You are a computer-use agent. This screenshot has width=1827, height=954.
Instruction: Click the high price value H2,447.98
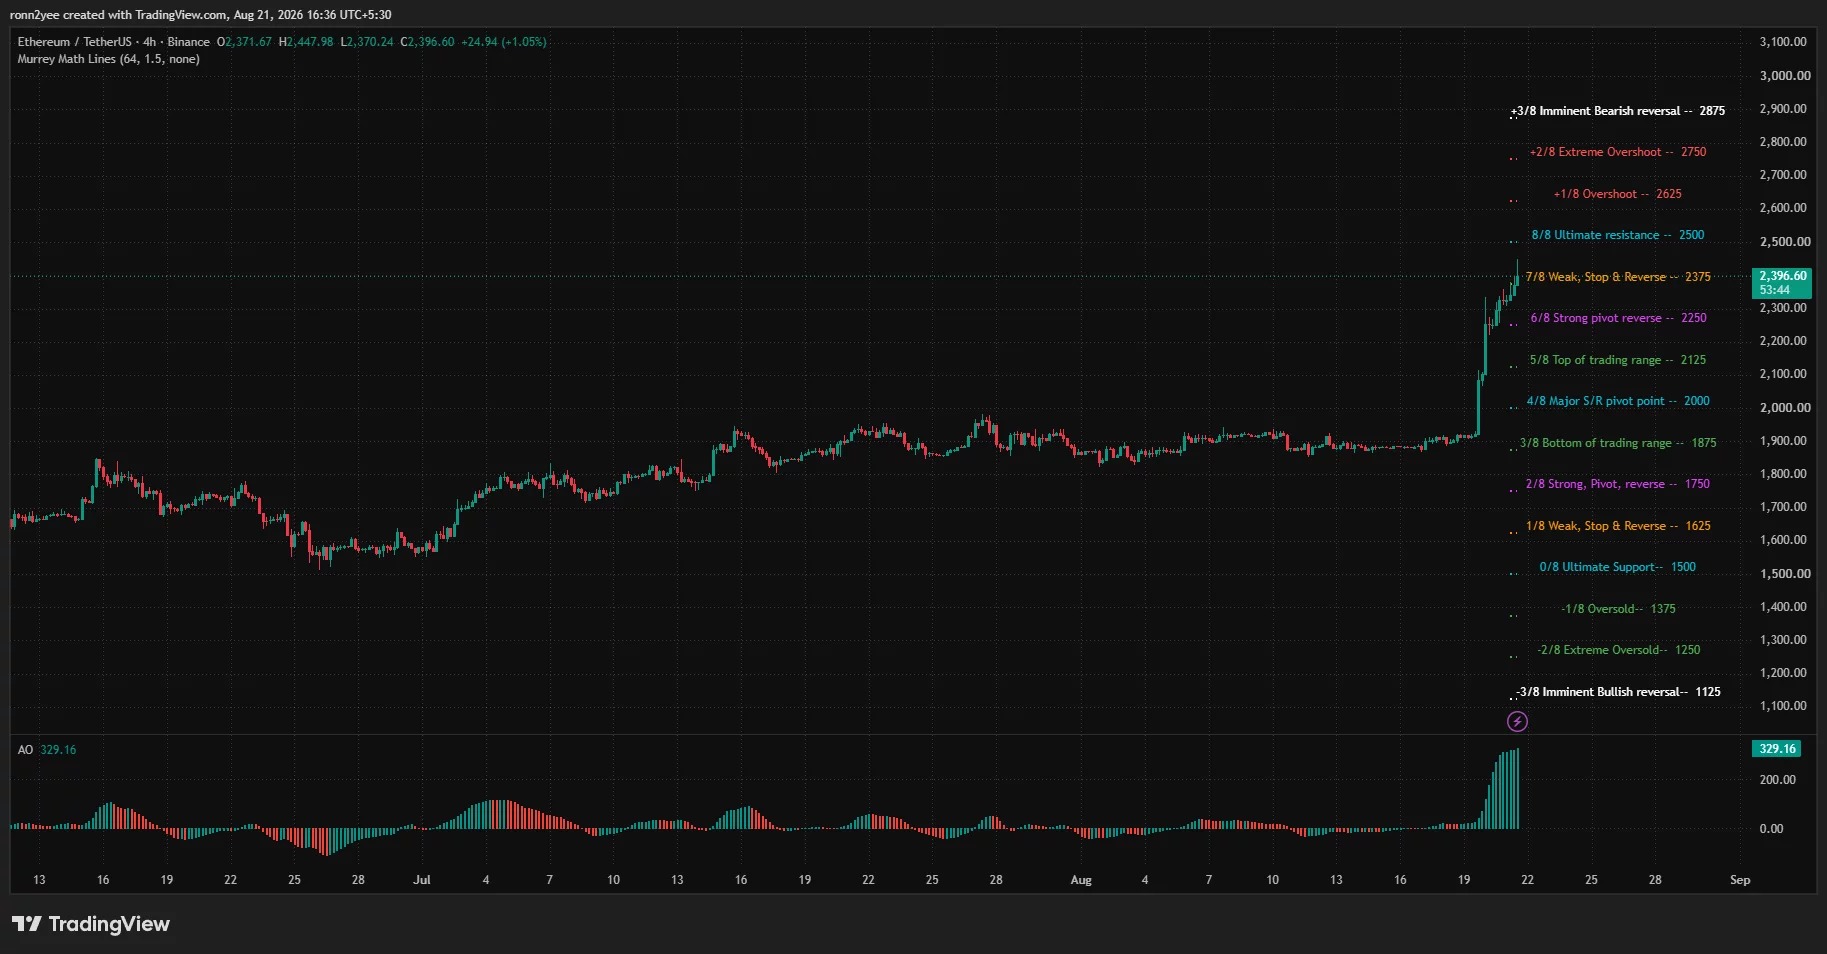pyautogui.click(x=306, y=42)
